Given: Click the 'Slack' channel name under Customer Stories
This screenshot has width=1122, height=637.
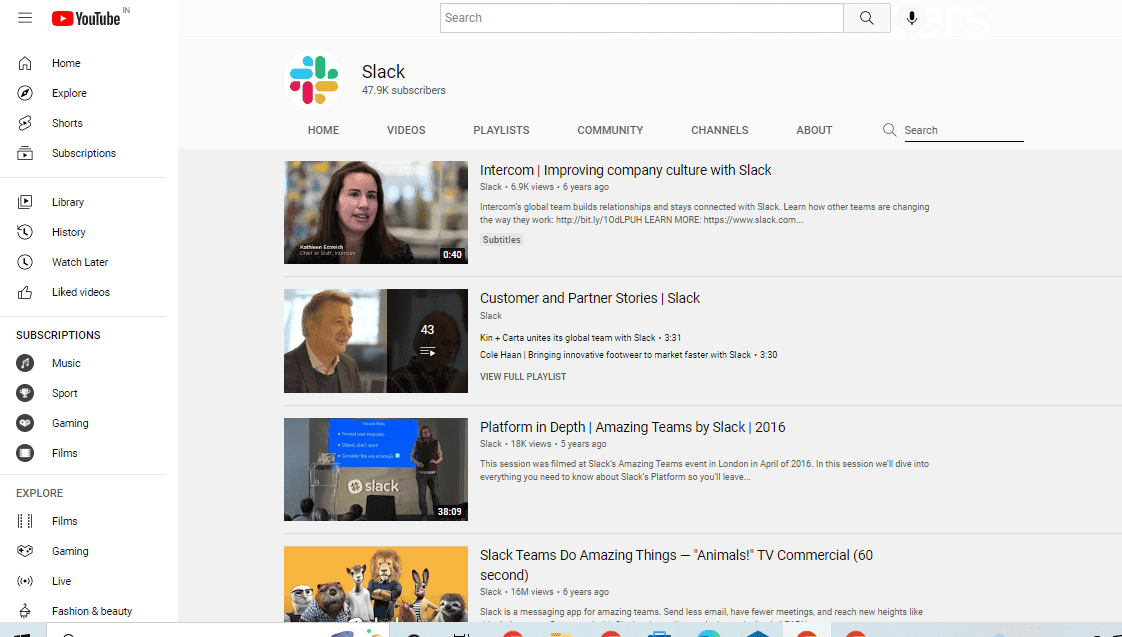Looking at the screenshot, I should (491, 316).
